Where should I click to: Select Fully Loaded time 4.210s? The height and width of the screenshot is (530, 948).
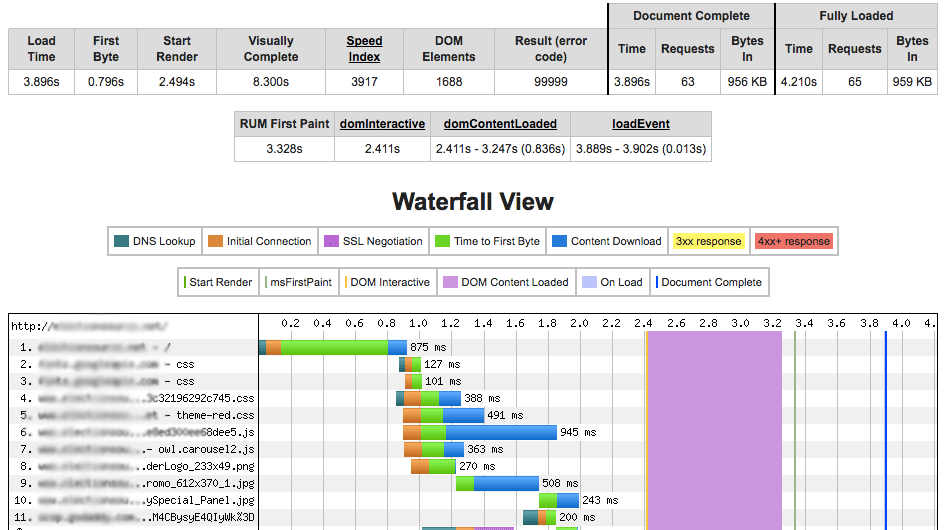[x=798, y=82]
